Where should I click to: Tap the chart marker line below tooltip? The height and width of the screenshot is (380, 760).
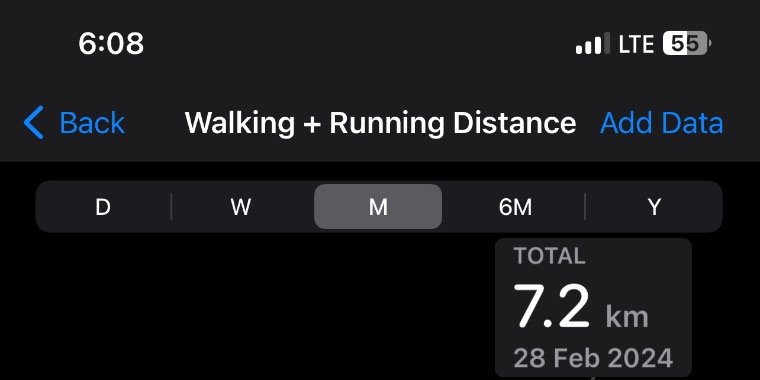point(593,378)
